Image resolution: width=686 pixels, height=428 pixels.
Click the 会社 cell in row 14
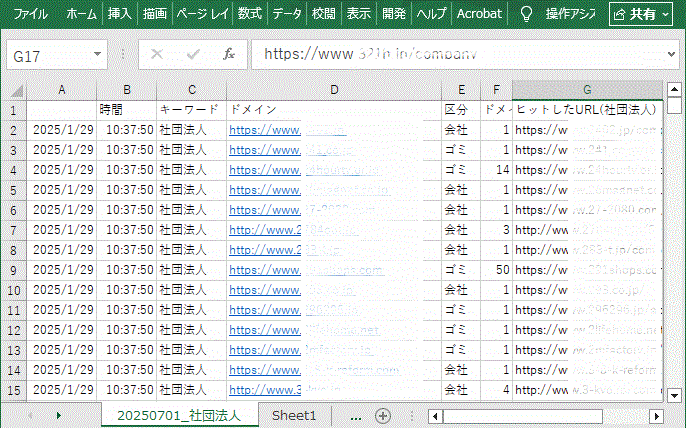pyautogui.click(x=461, y=370)
